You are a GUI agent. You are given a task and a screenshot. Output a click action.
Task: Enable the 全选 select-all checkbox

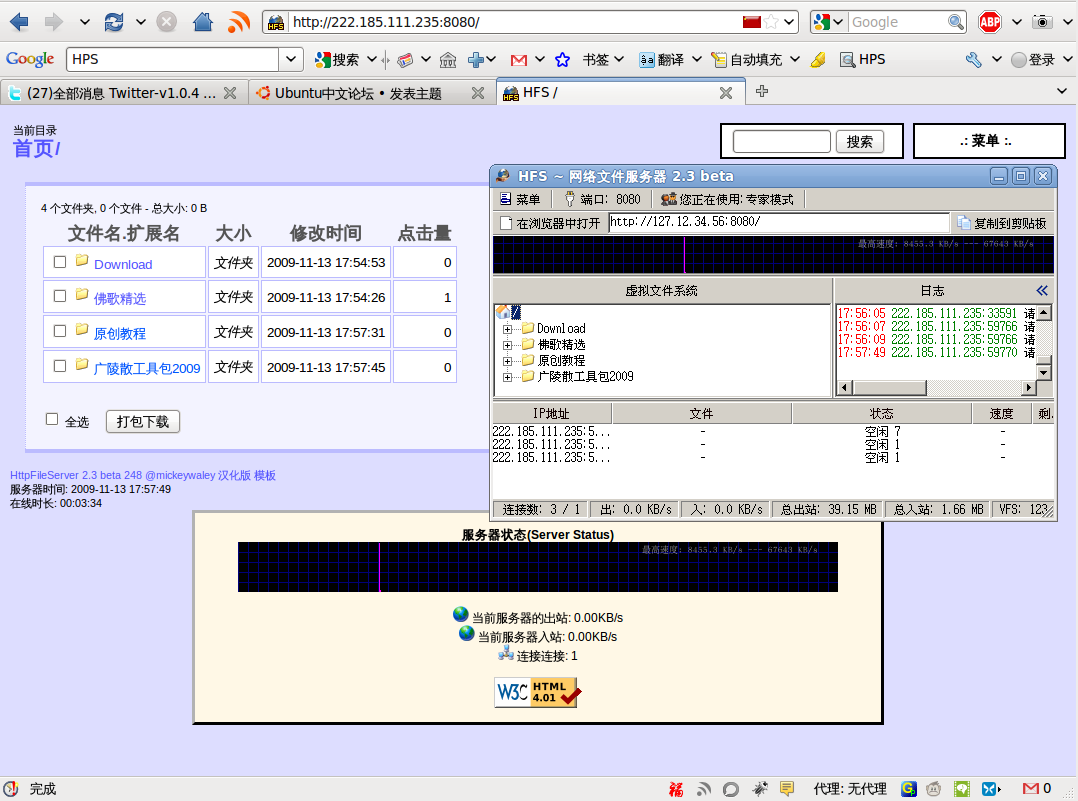(52, 419)
